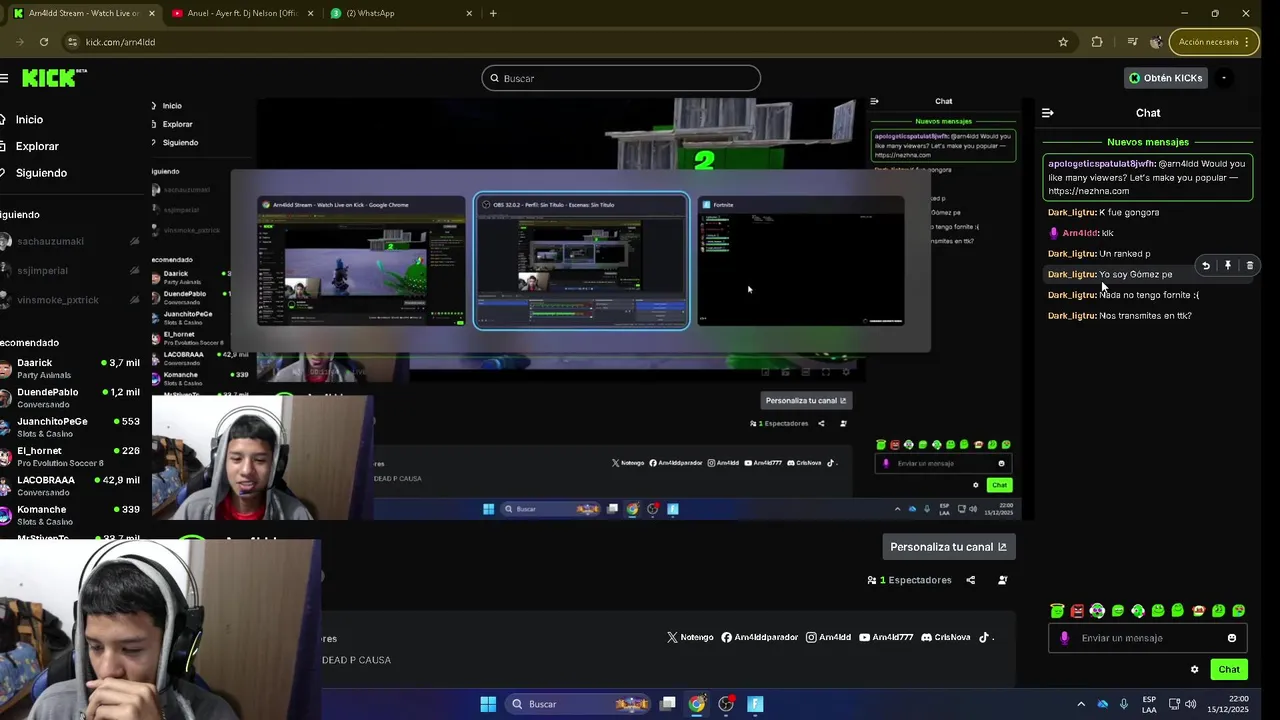Open chat settings gear icon
Image resolution: width=1280 pixels, height=720 pixels.
[x=1194, y=670]
